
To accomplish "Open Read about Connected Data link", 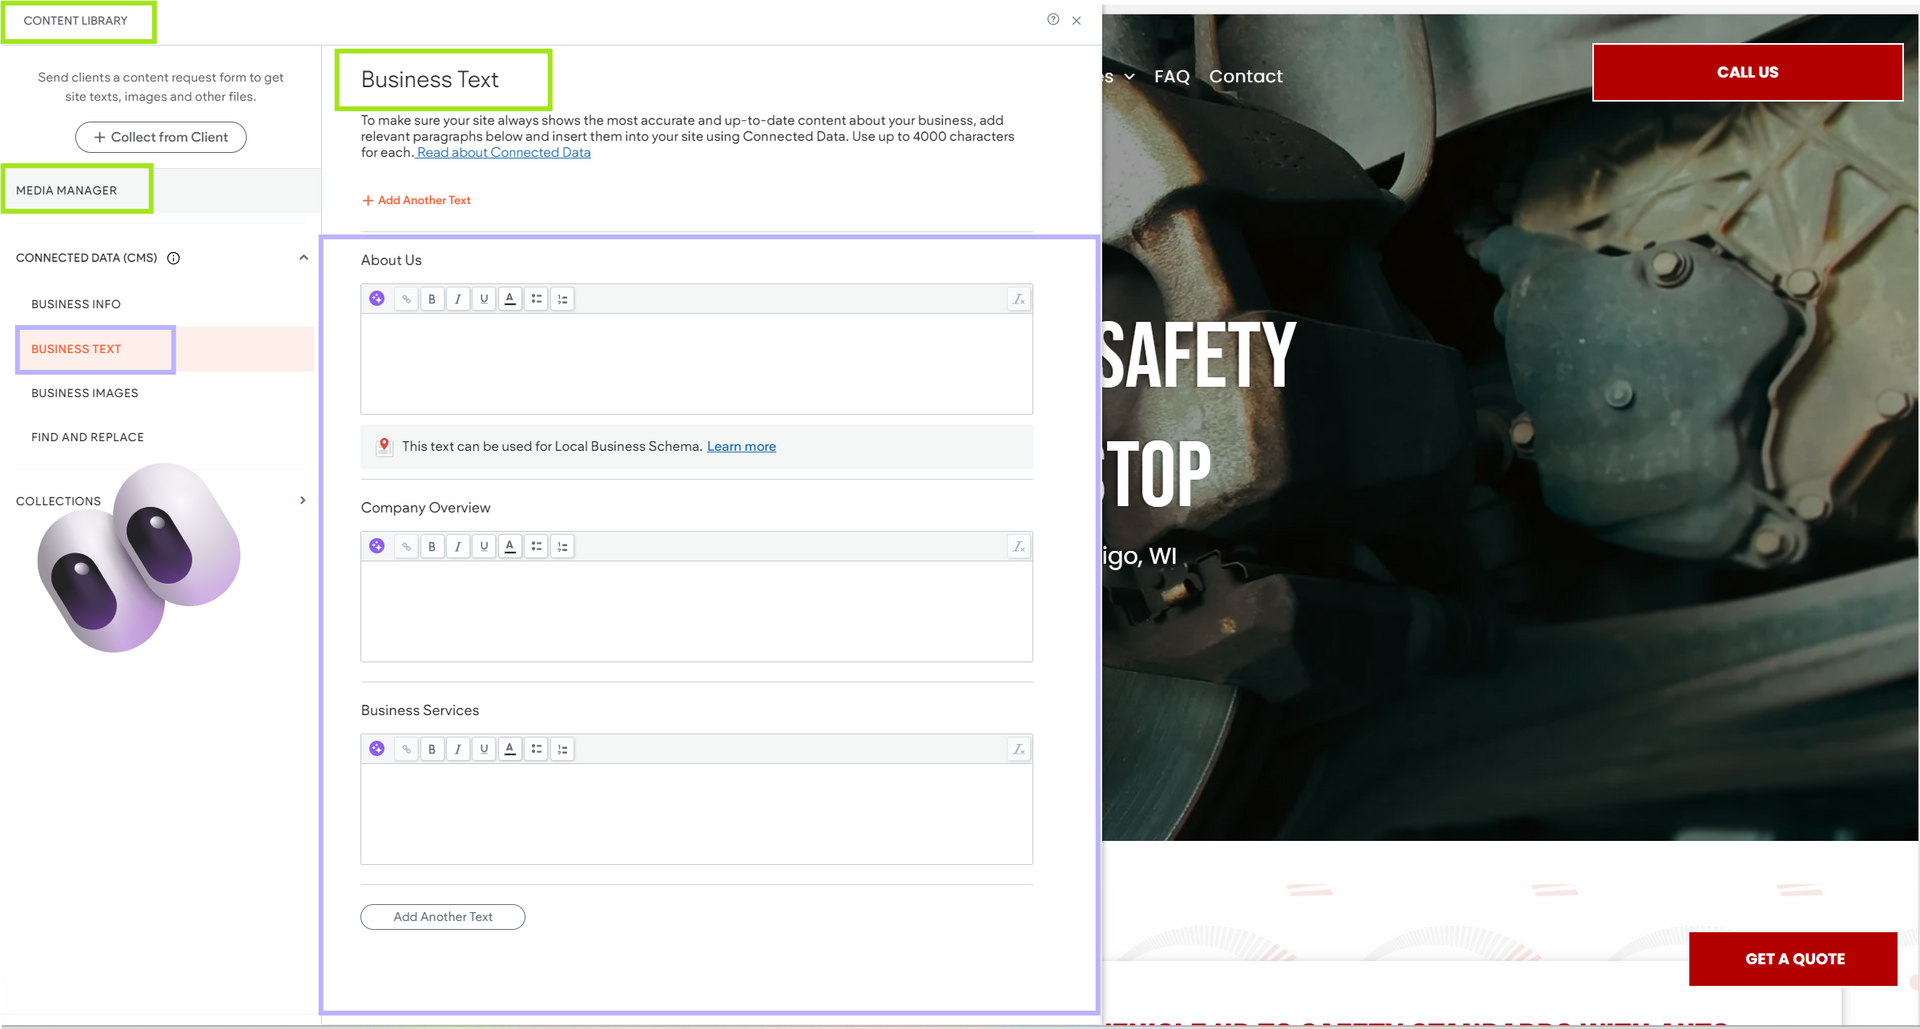I will (x=503, y=152).
